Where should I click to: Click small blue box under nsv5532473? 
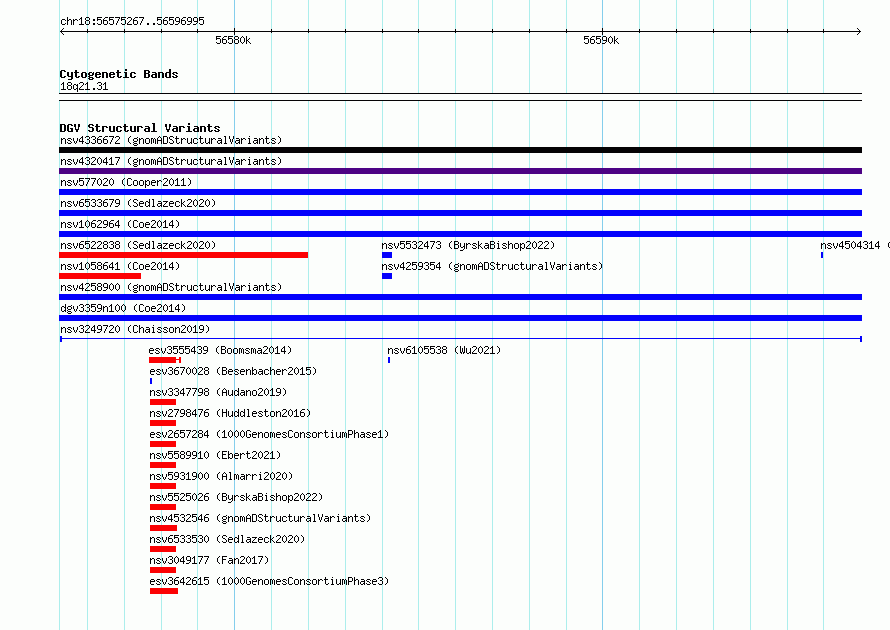pos(387,255)
